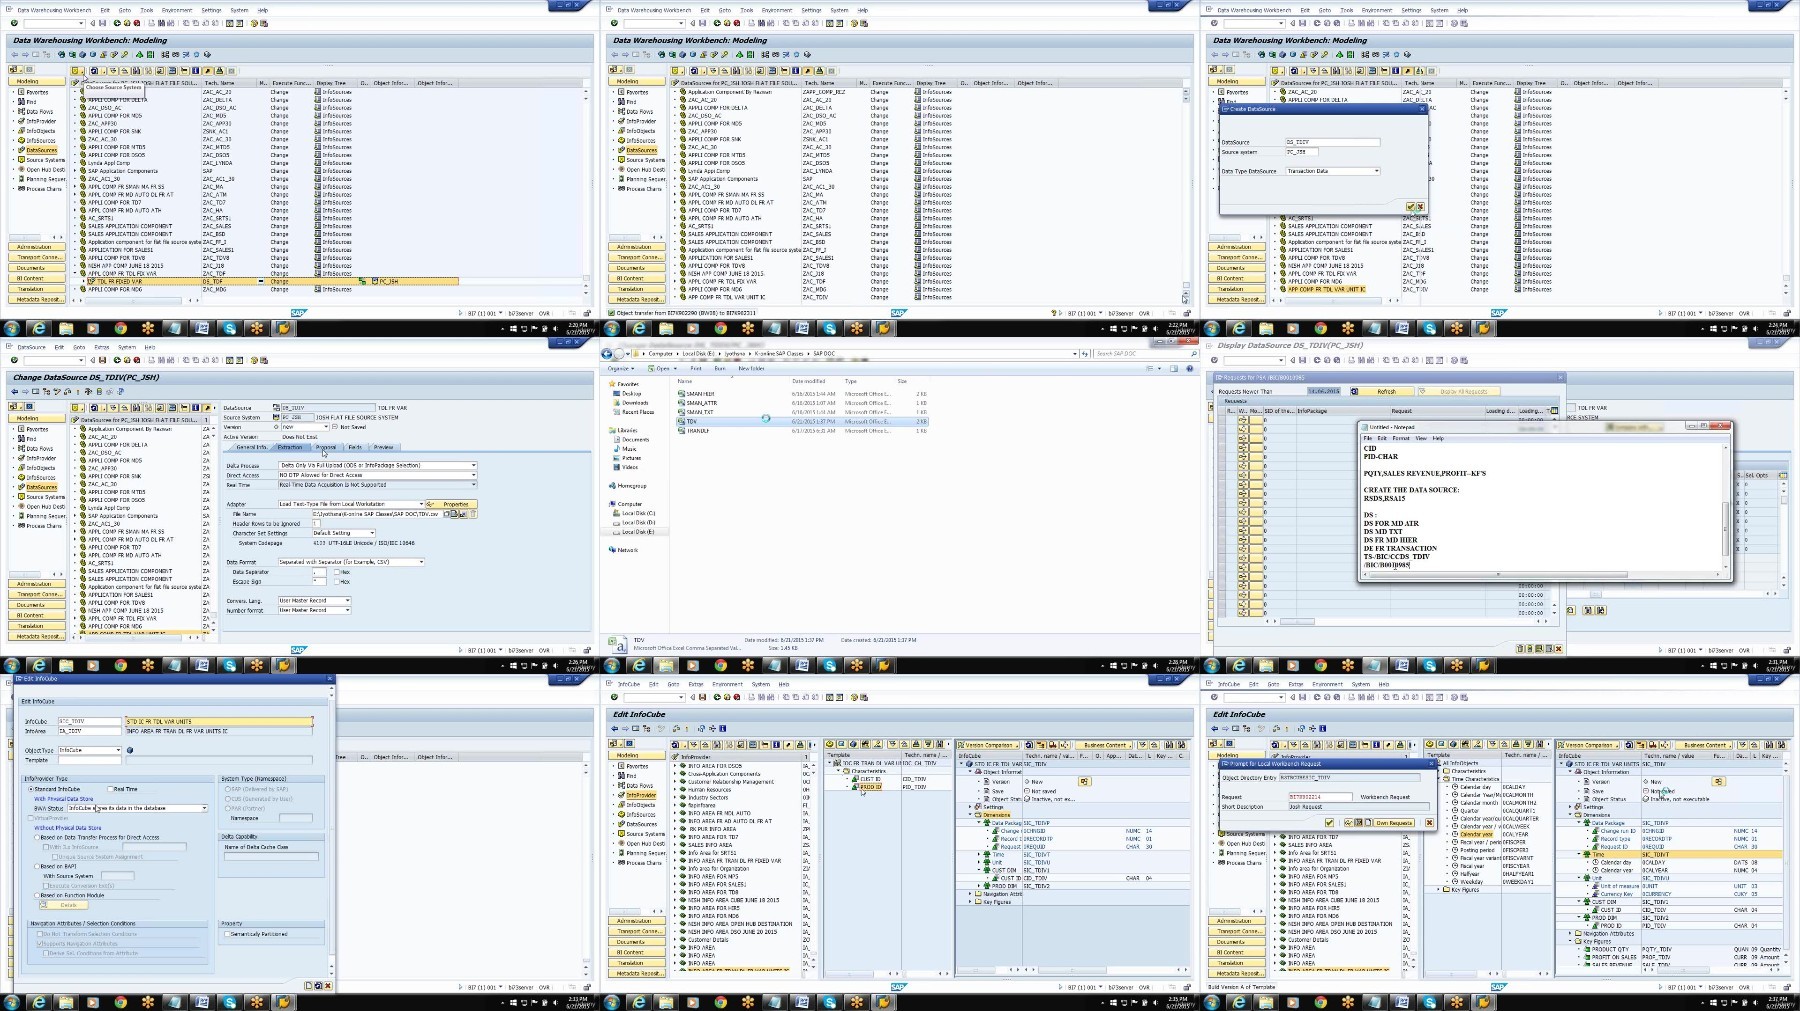Click Refresh in Requests for PSA dialog
This screenshot has width=1800, height=1011.
[1382, 391]
